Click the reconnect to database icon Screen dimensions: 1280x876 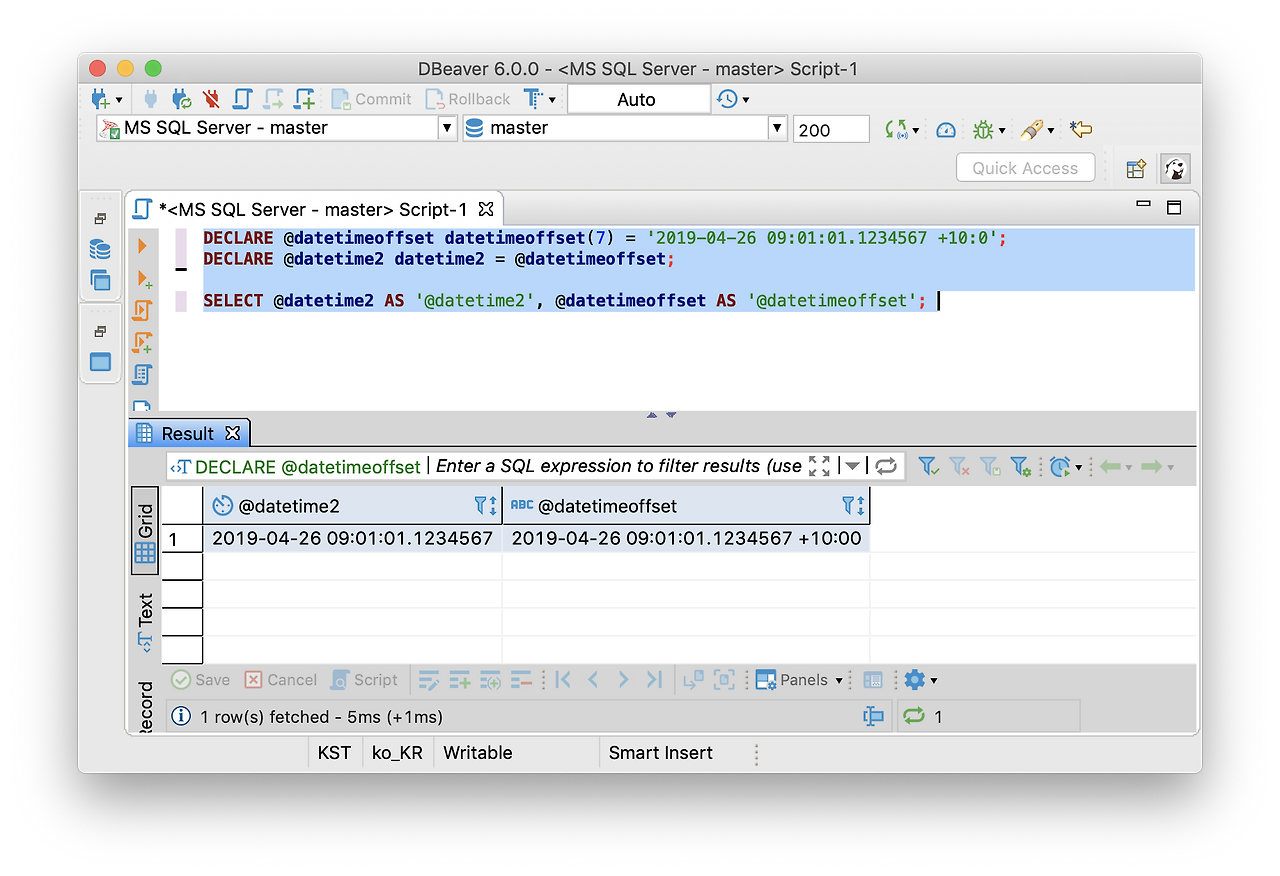tap(180, 99)
